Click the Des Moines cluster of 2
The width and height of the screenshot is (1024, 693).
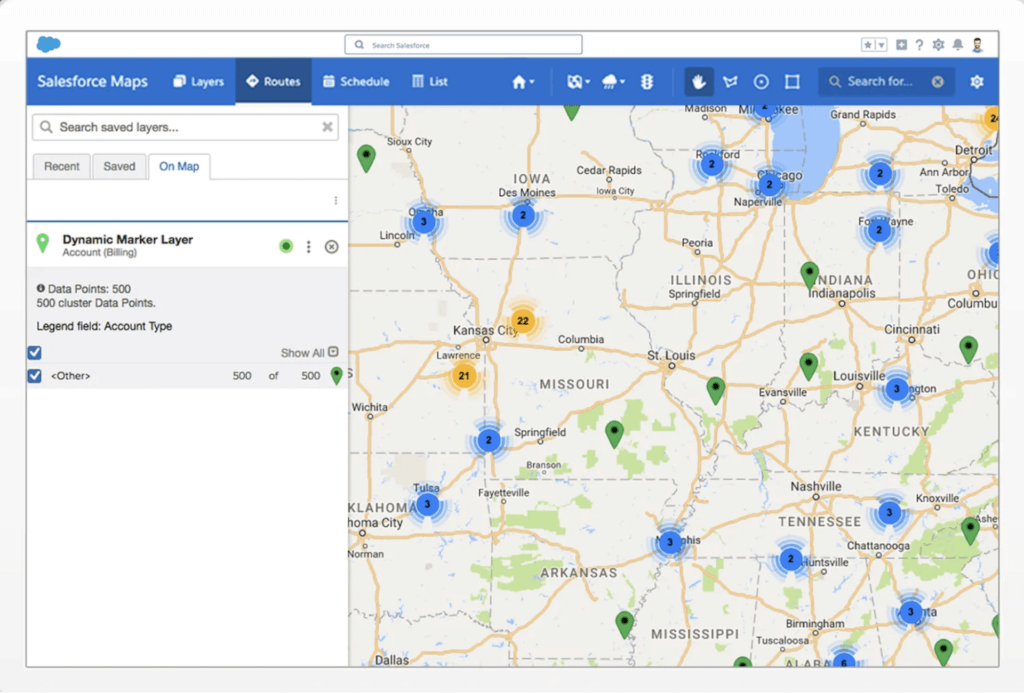522,215
